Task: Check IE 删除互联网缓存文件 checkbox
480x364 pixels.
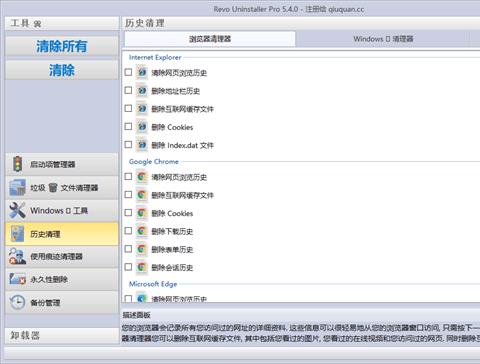Action: (x=128, y=108)
